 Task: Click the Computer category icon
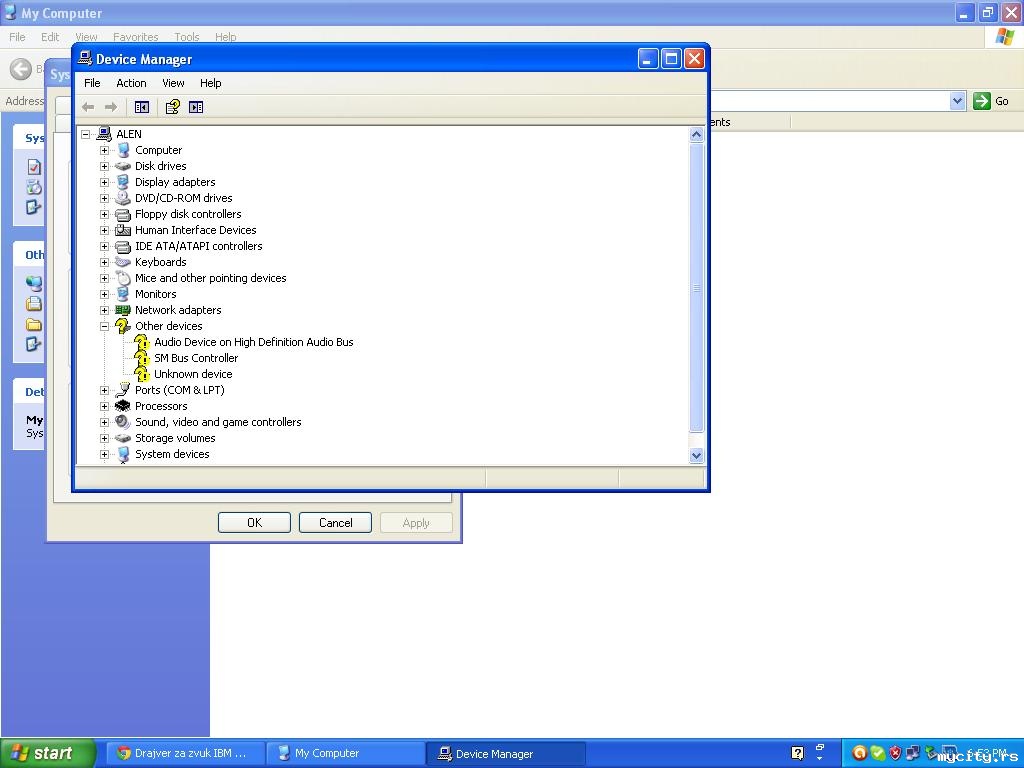[x=123, y=150]
